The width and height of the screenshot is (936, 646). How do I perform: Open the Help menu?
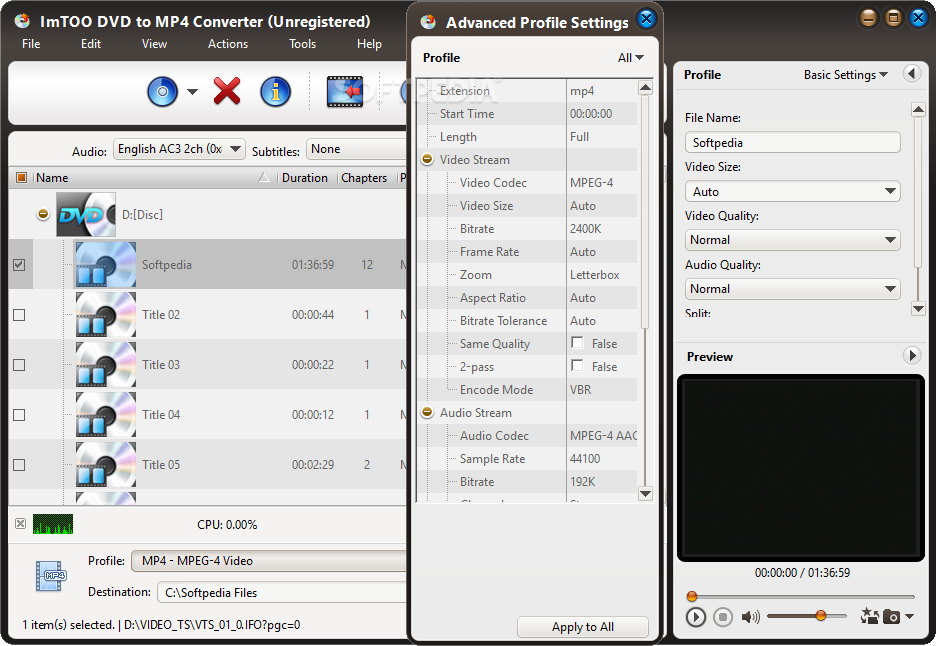pos(369,44)
